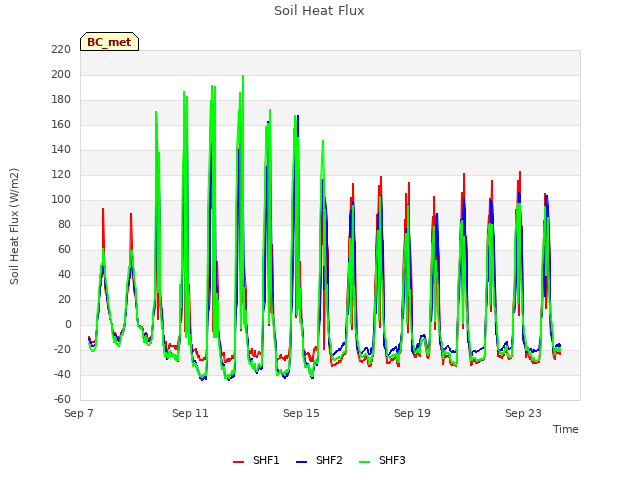Click the 100 y-axis tick label
Viewport: 640px width, 480px height.
[61, 200]
